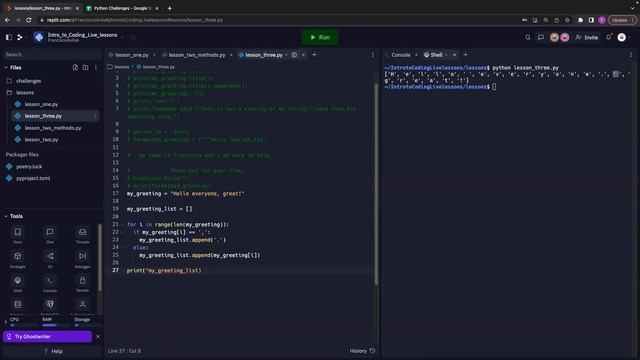Open a new browser tab

[x=169, y=8]
